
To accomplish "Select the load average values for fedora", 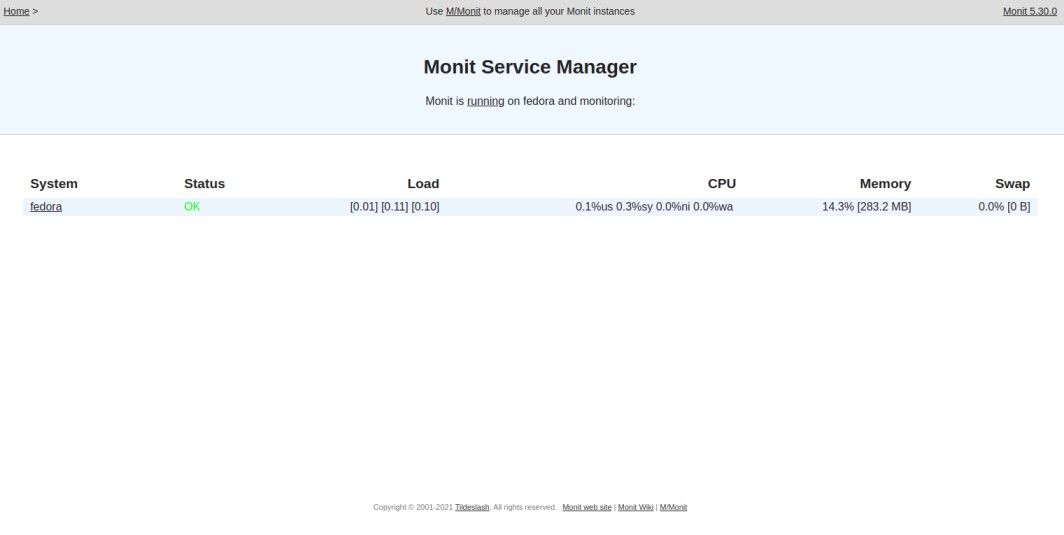I will point(394,207).
